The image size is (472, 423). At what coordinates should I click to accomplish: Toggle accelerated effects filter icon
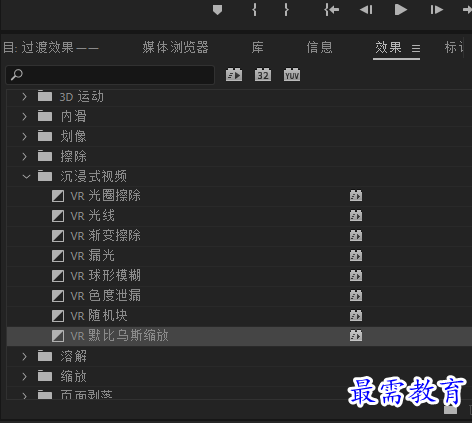click(x=234, y=75)
